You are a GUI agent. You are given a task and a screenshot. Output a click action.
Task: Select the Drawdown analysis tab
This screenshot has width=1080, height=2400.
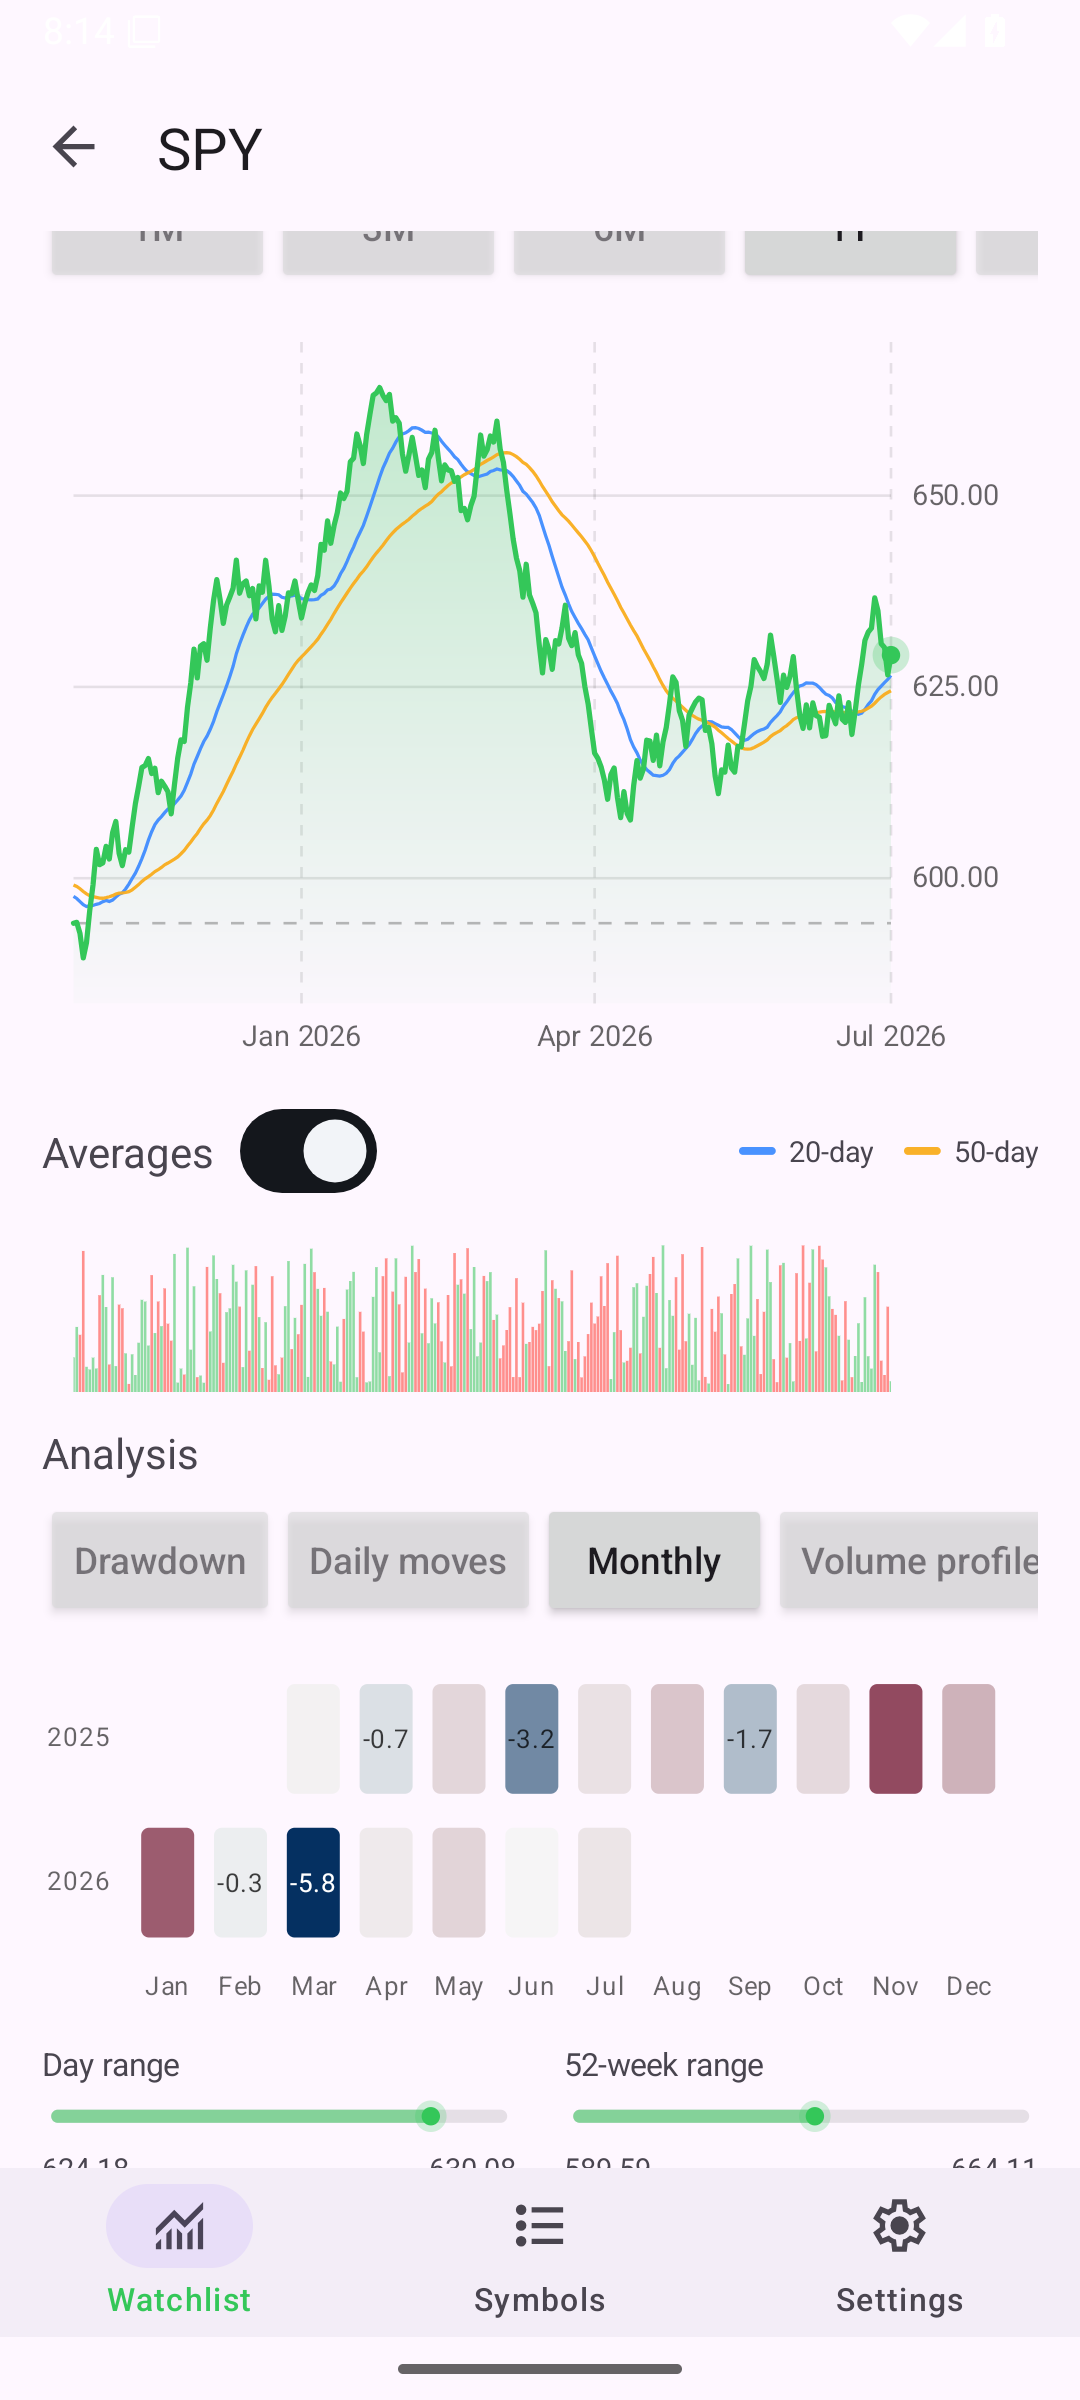[160, 1561]
